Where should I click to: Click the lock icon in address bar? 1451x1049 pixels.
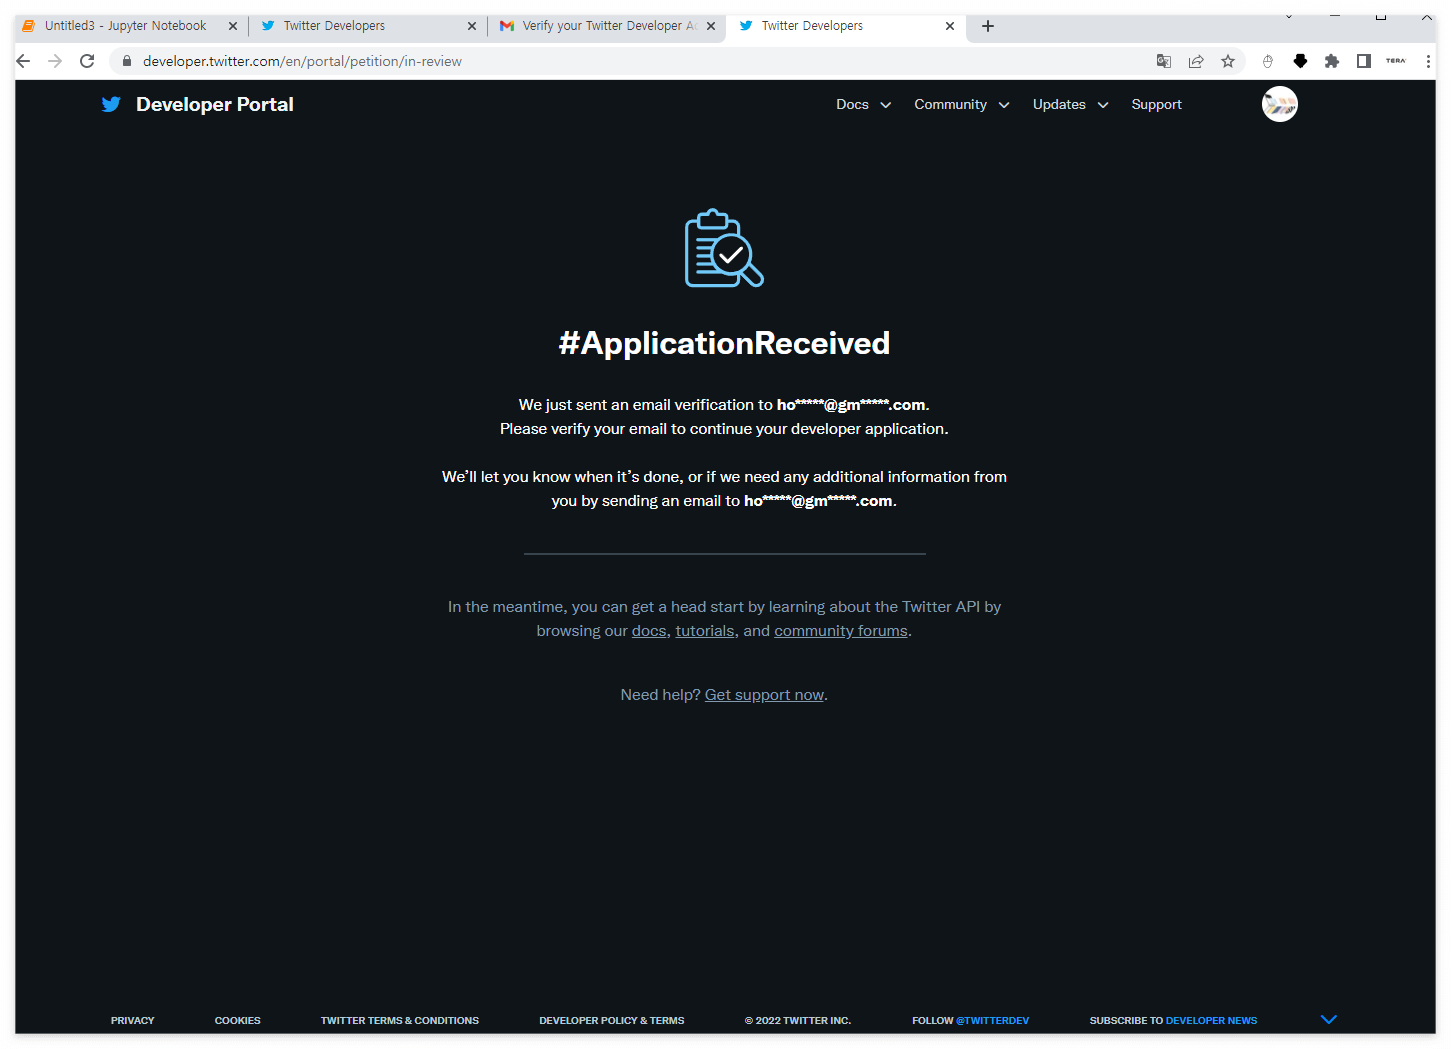click(127, 61)
